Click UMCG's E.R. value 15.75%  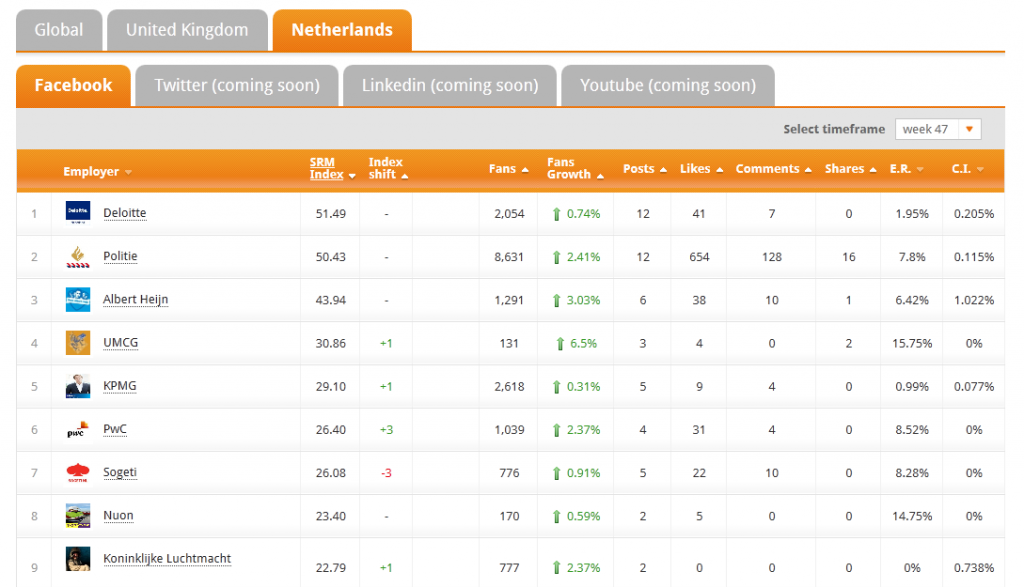[912, 343]
